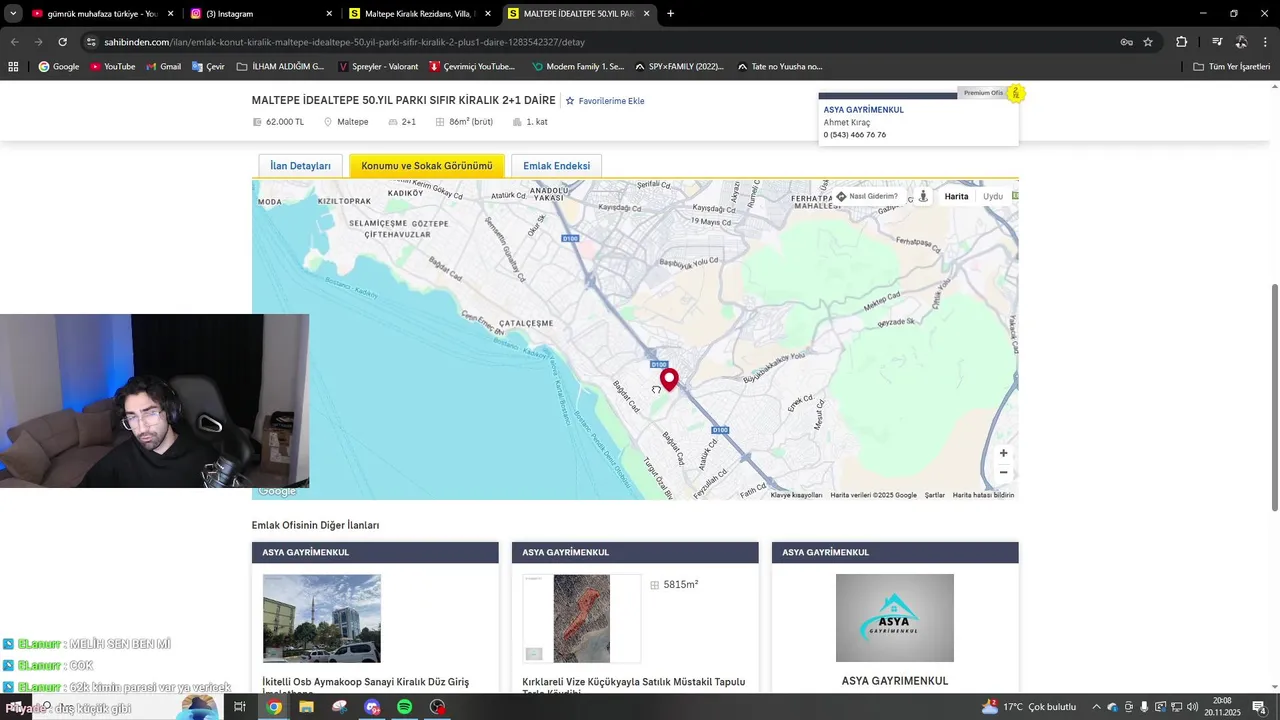
Task: Switch to Maltepe Kiralık Rezidans tab
Action: tap(420, 14)
